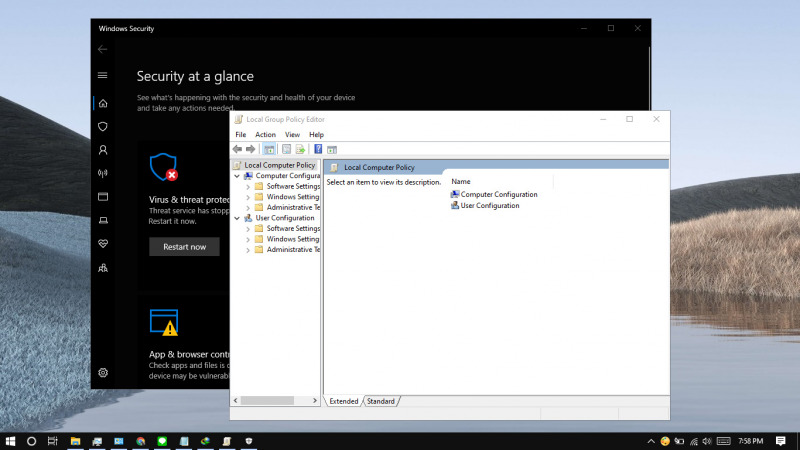Click the App & browser control heading
Image resolution: width=800 pixels, height=450 pixels.
[x=189, y=355]
